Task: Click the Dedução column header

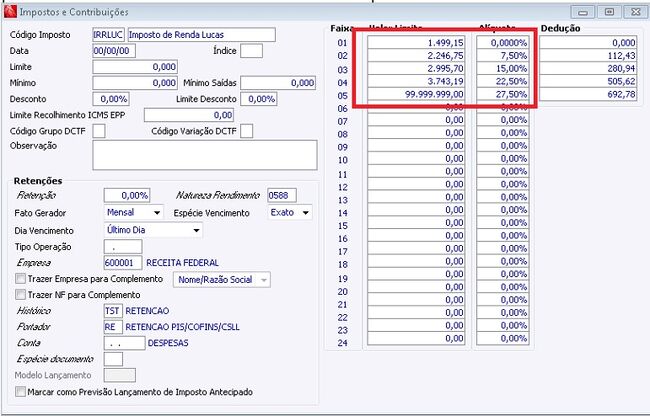Action: click(560, 28)
